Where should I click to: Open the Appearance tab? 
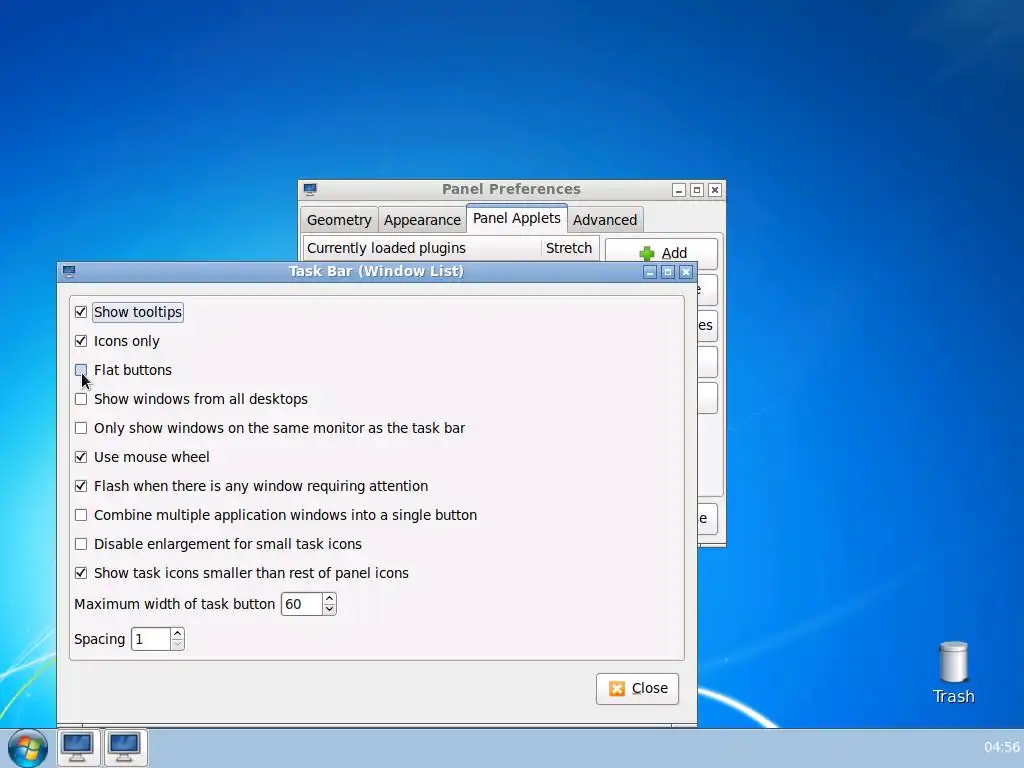422,220
